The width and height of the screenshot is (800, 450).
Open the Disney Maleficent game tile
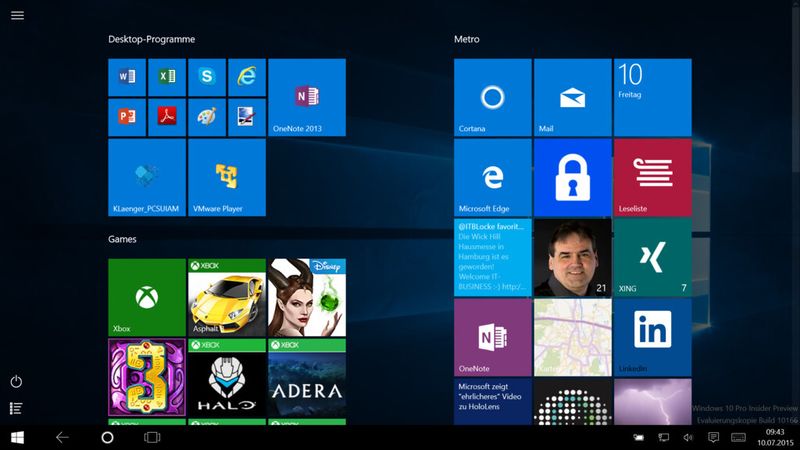(307, 297)
